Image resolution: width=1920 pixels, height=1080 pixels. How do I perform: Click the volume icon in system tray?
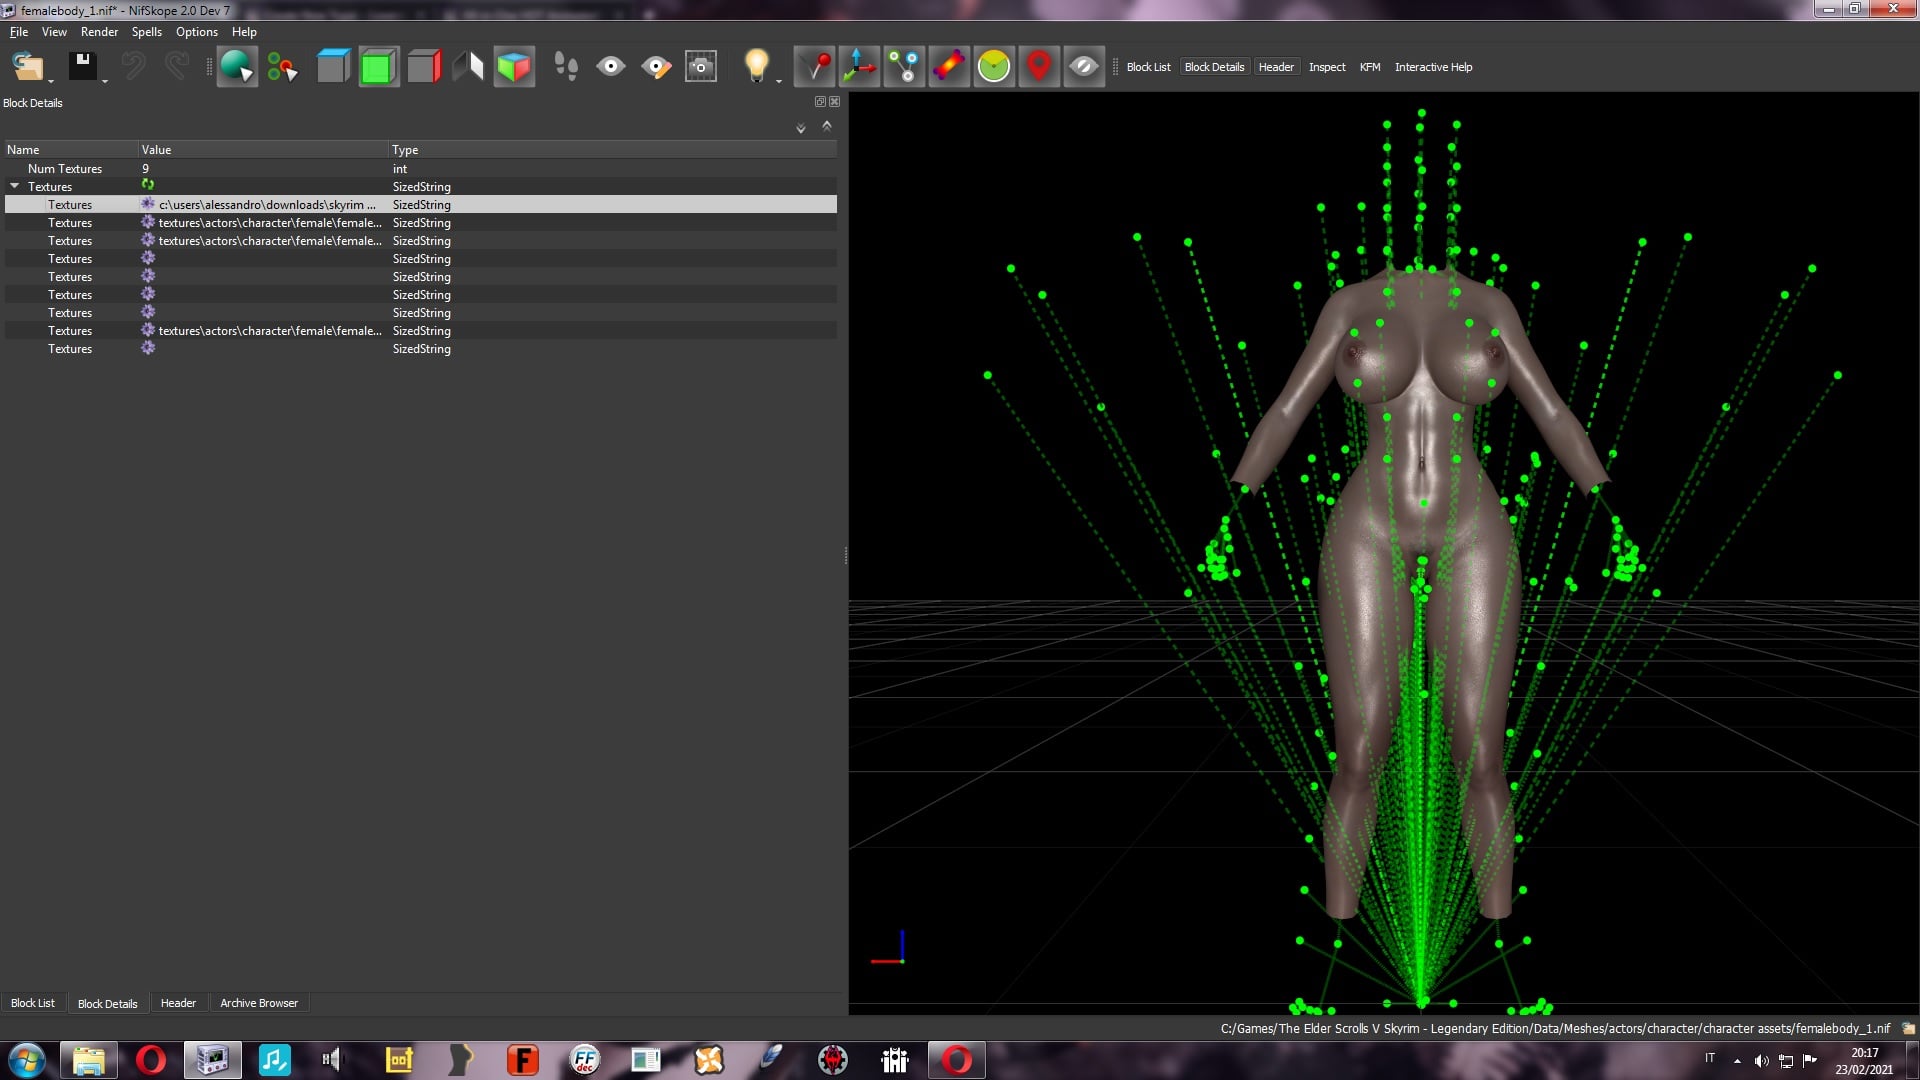1762,1060
